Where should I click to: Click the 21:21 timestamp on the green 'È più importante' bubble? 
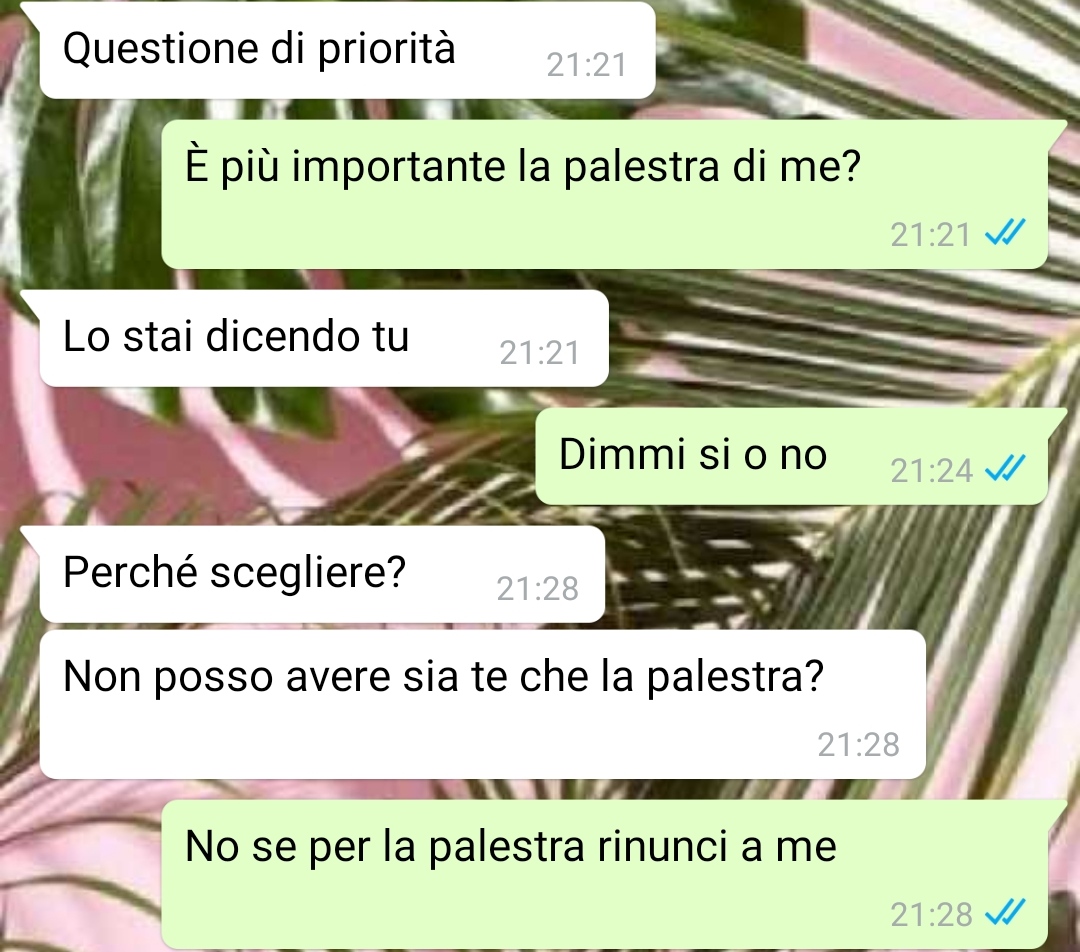point(931,235)
